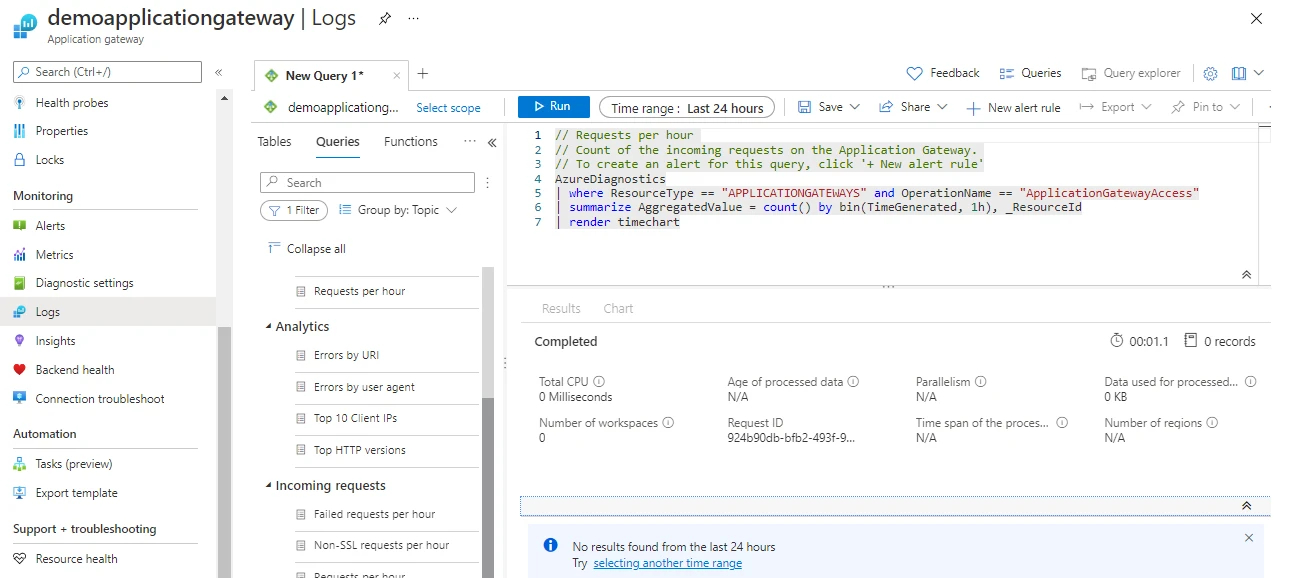Close the no results notification
The width and height of the screenshot is (1289, 578).
point(1248,538)
